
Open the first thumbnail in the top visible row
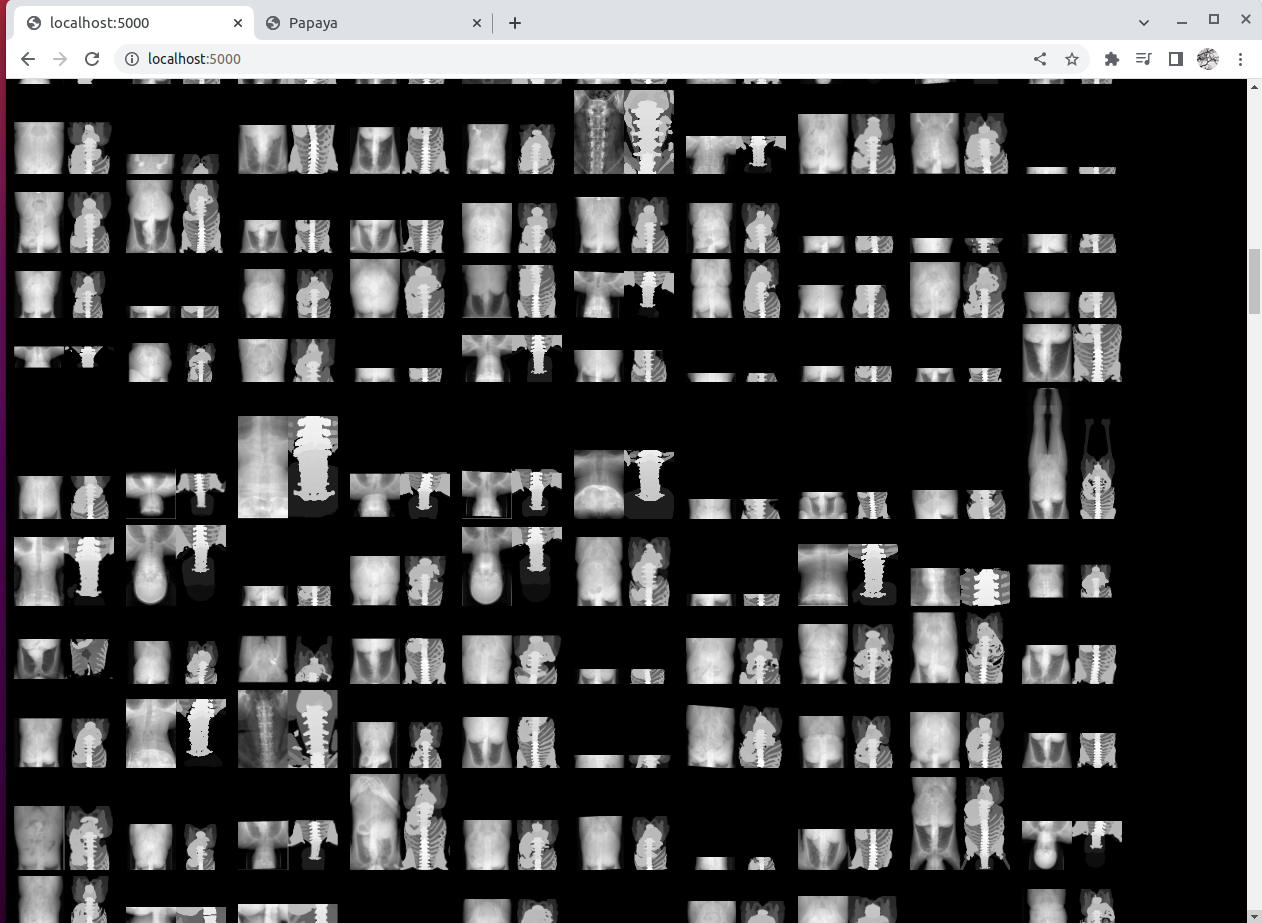point(64,148)
